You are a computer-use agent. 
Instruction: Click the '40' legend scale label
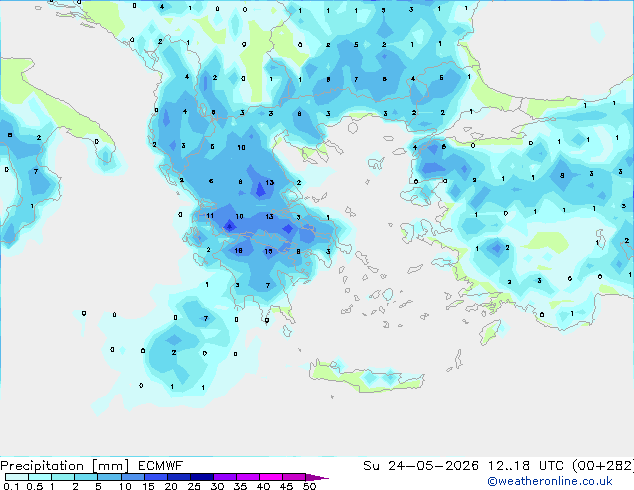click(x=263, y=486)
